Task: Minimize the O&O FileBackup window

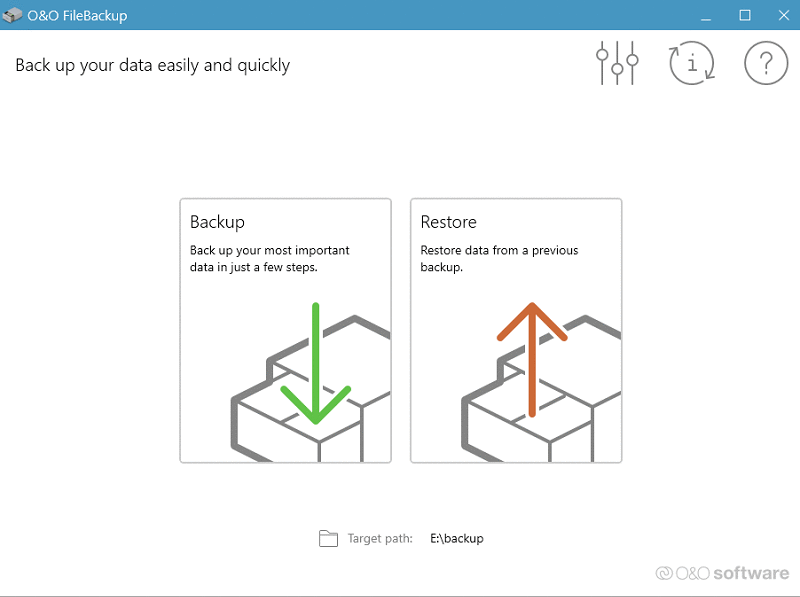Action: click(708, 15)
